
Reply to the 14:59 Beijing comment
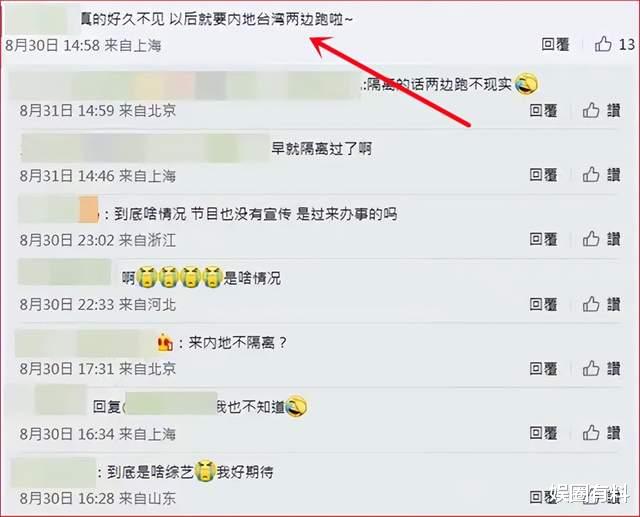[543, 110]
